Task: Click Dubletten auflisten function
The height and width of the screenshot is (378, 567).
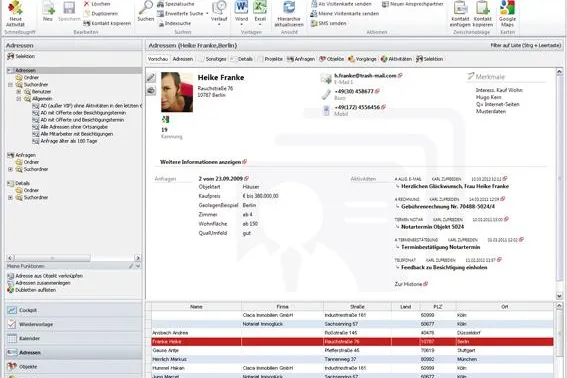Action: coord(32,290)
